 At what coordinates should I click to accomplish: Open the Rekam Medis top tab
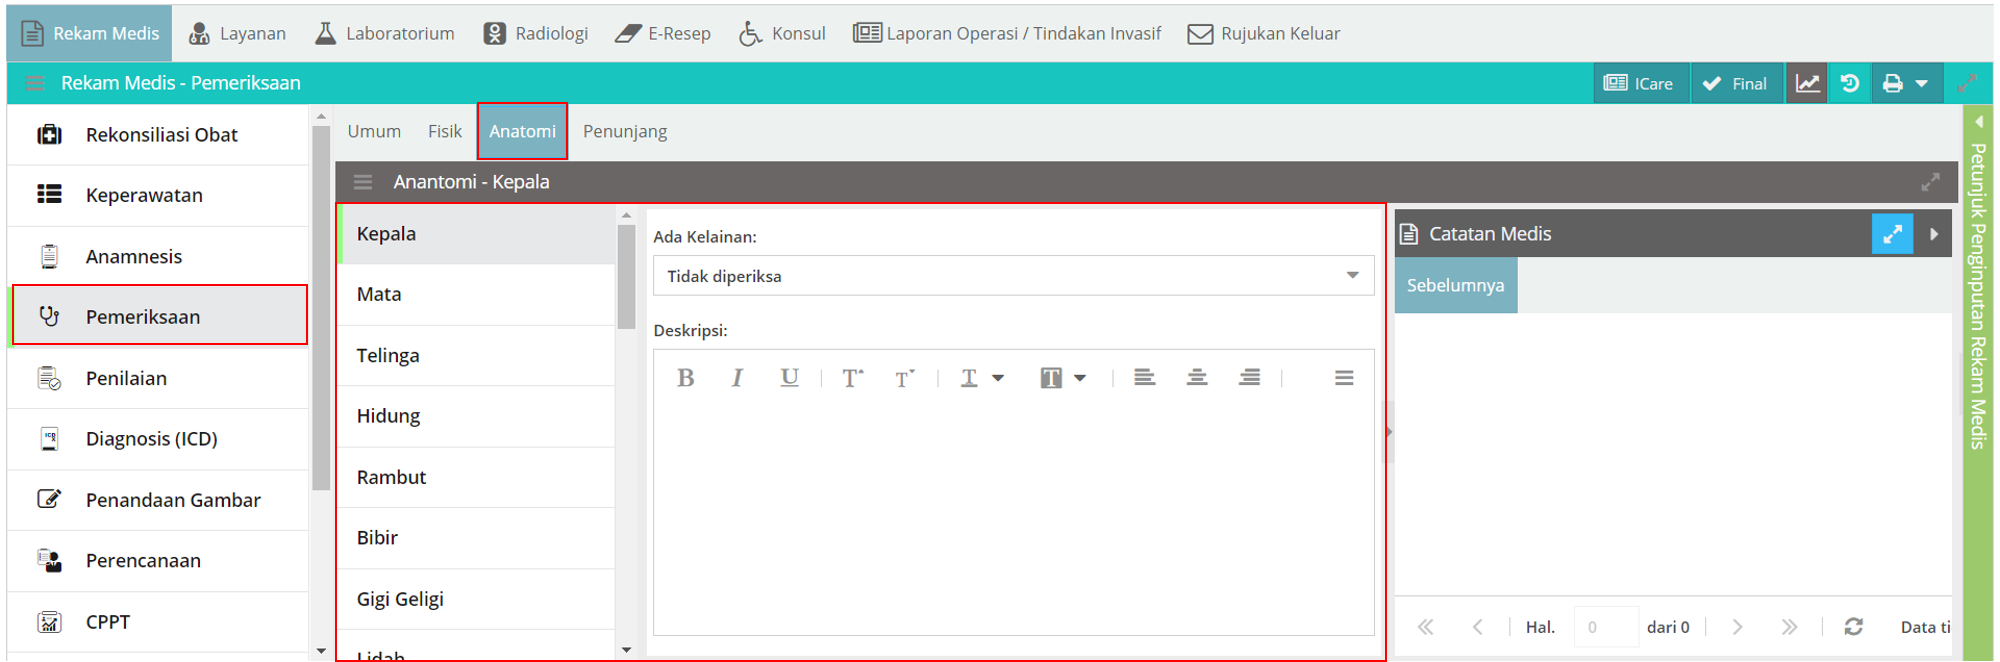[89, 33]
